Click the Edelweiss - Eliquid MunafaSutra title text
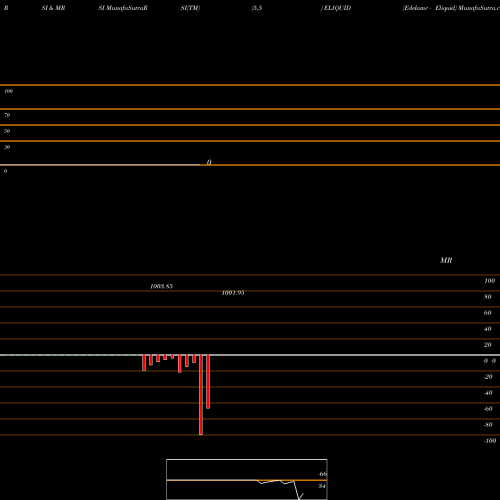Screen dimensions: 500x500 (451, 8)
